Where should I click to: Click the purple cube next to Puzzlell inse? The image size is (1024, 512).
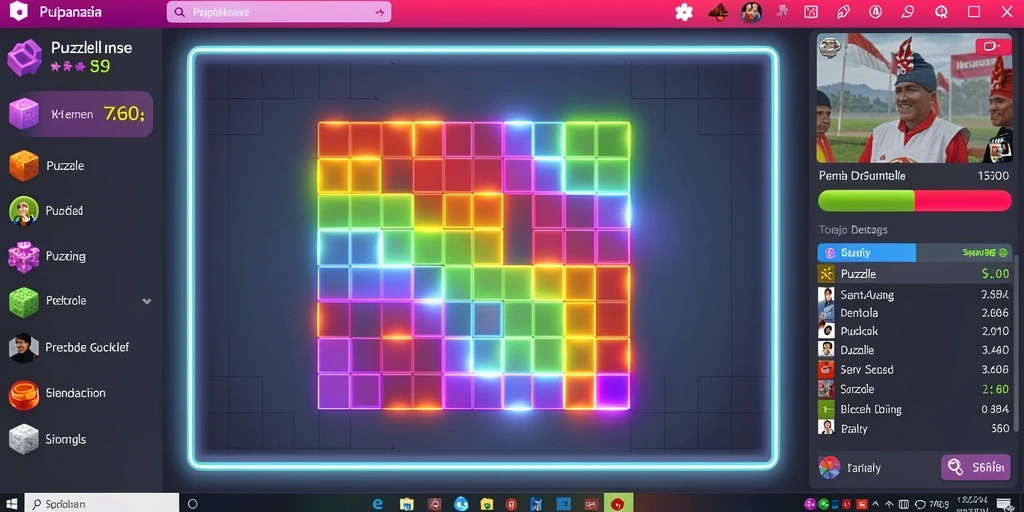[x=24, y=57]
